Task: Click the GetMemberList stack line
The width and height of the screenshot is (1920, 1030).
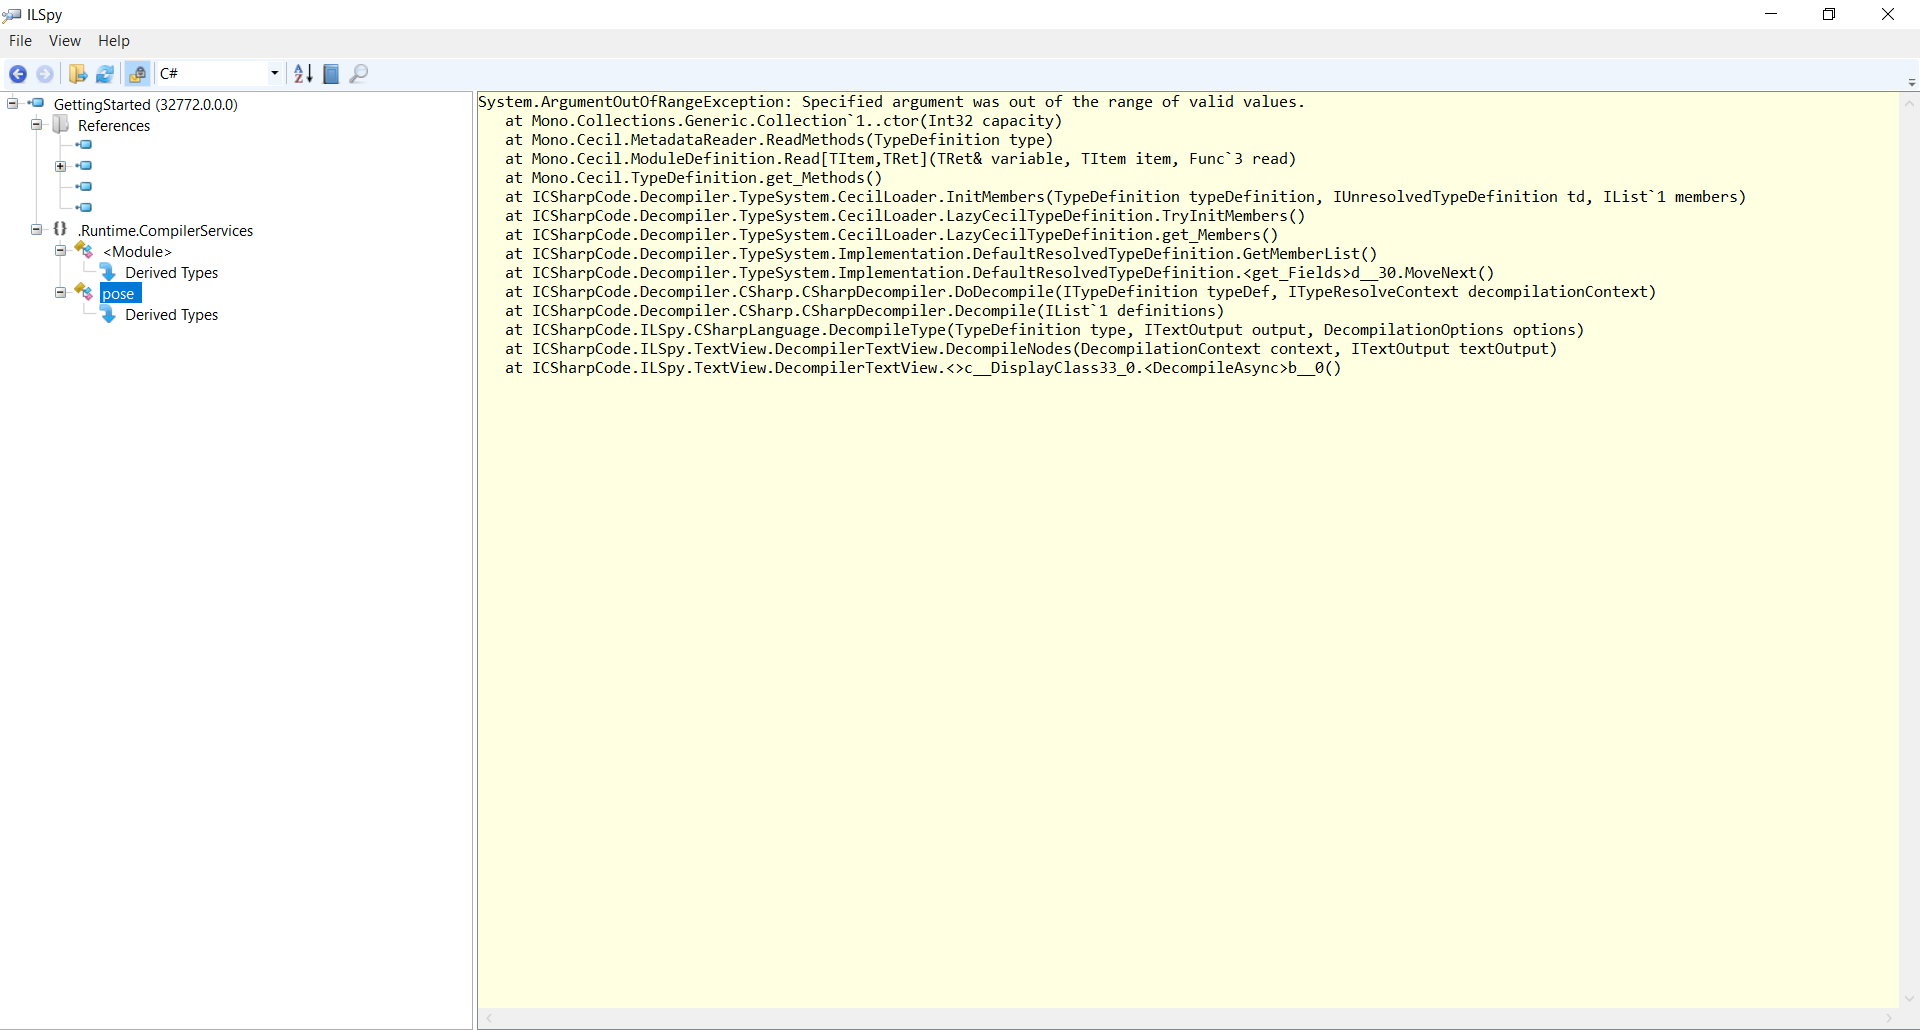Action: click(x=941, y=254)
